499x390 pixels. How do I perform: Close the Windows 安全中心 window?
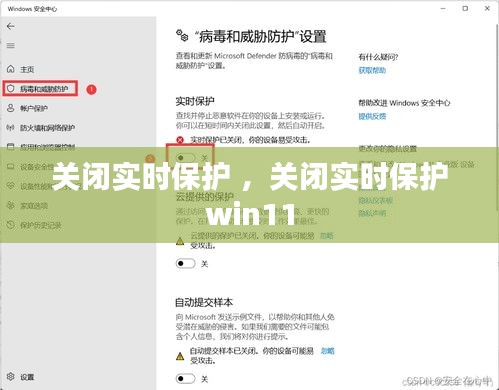(x=487, y=9)
